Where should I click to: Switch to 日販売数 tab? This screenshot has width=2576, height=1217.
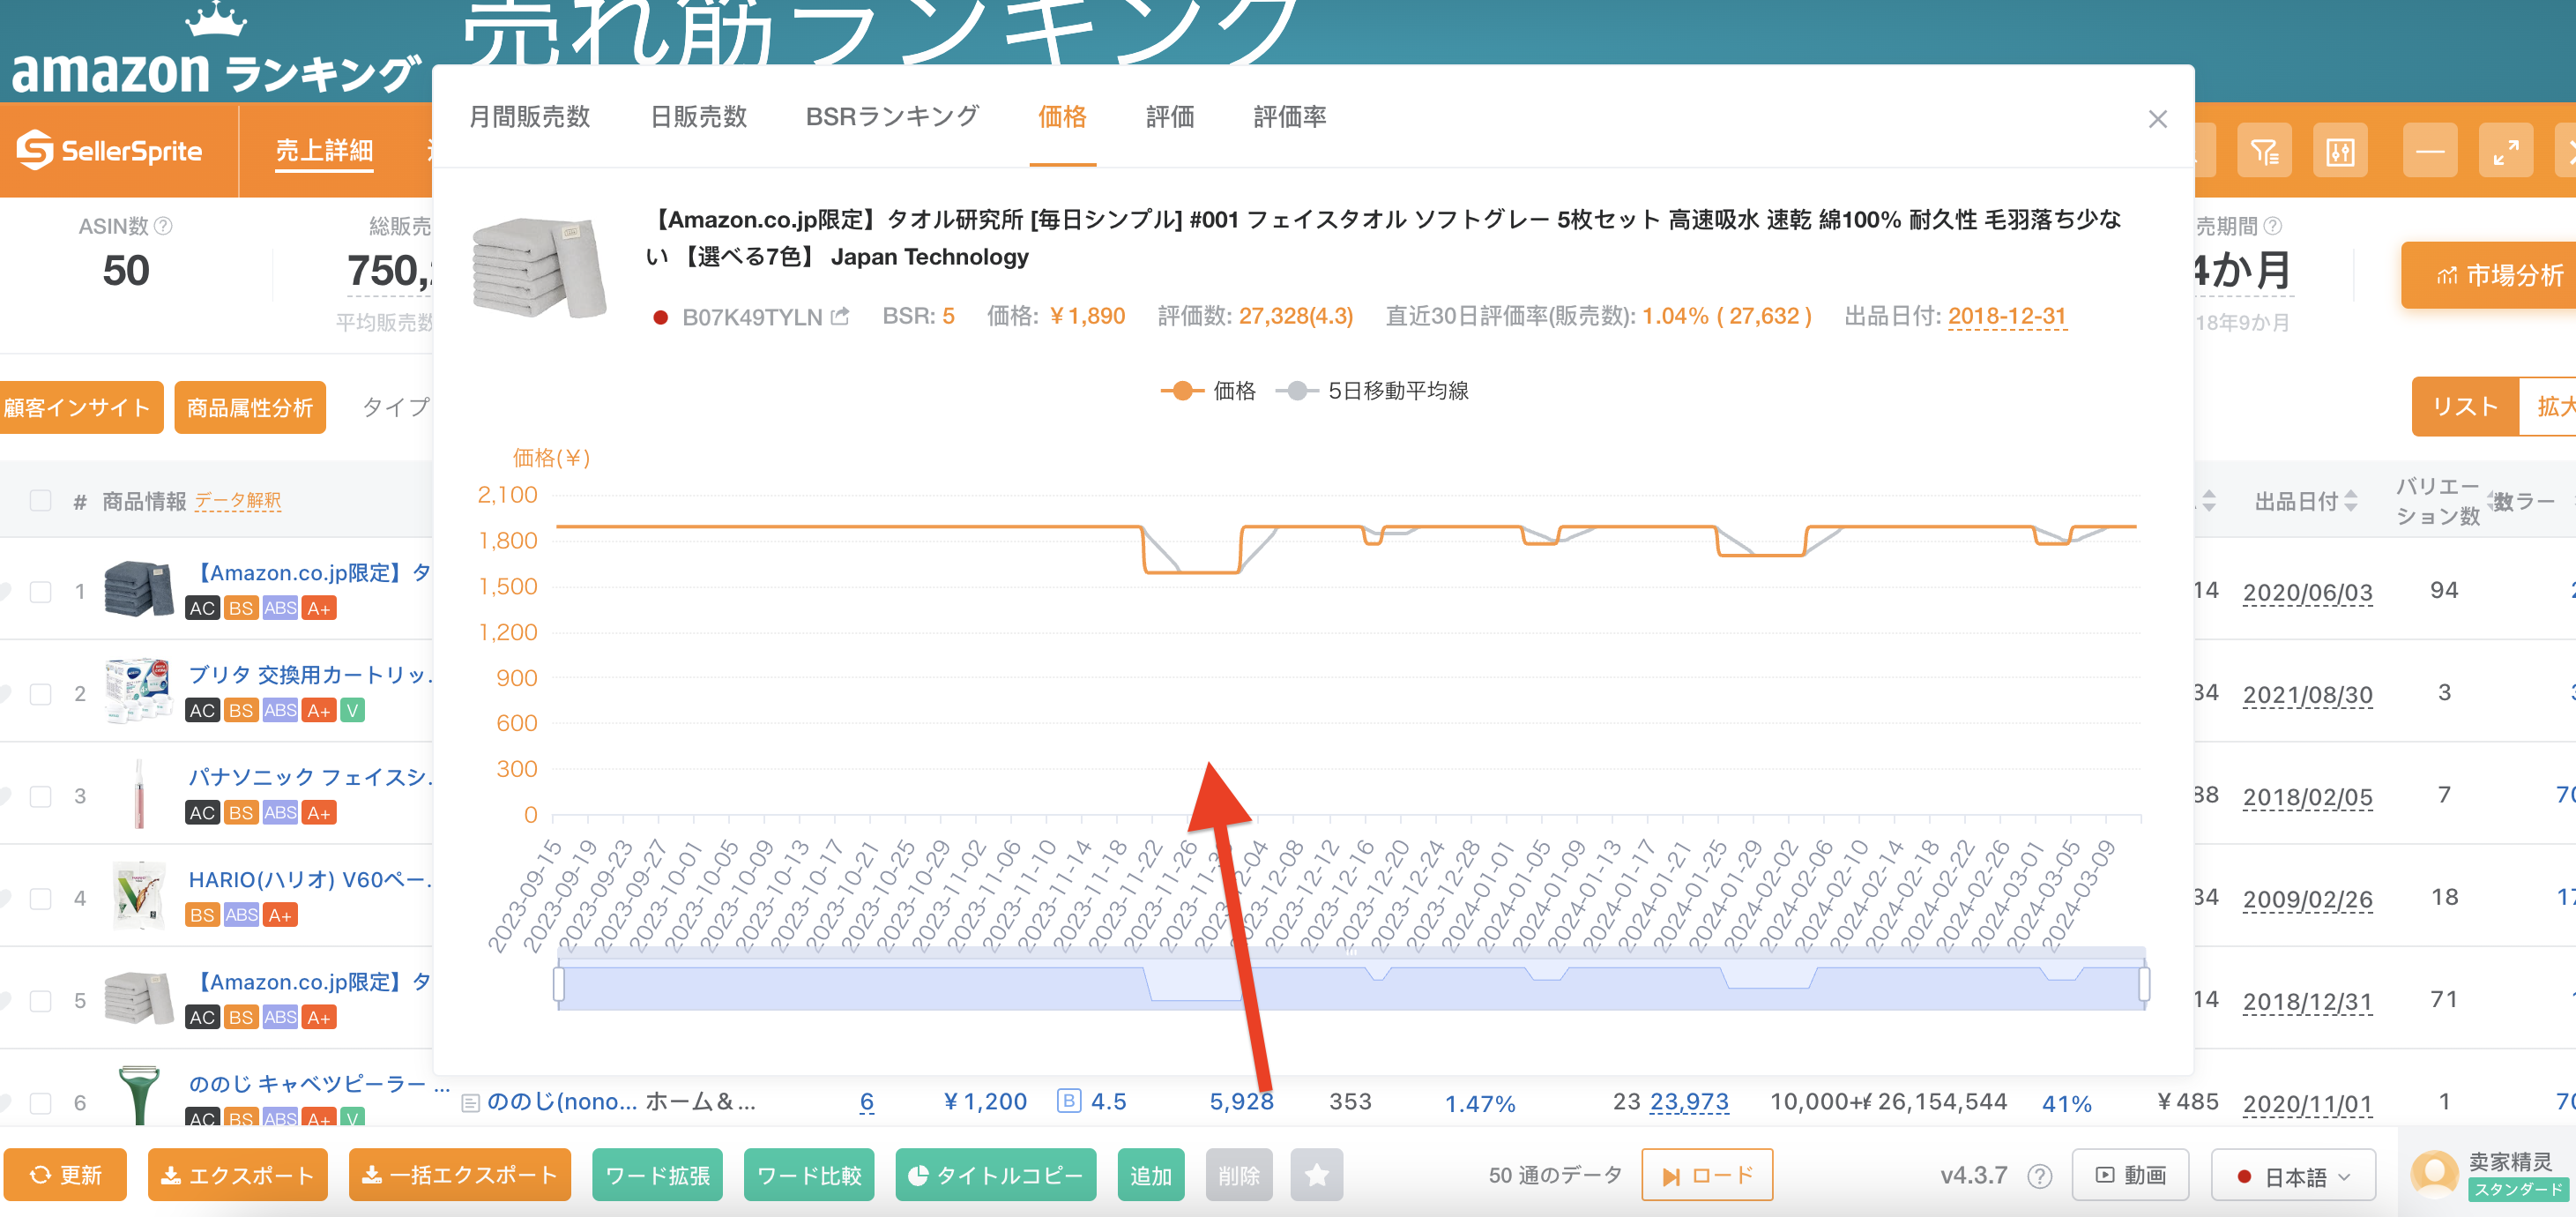tap(699, 117)
